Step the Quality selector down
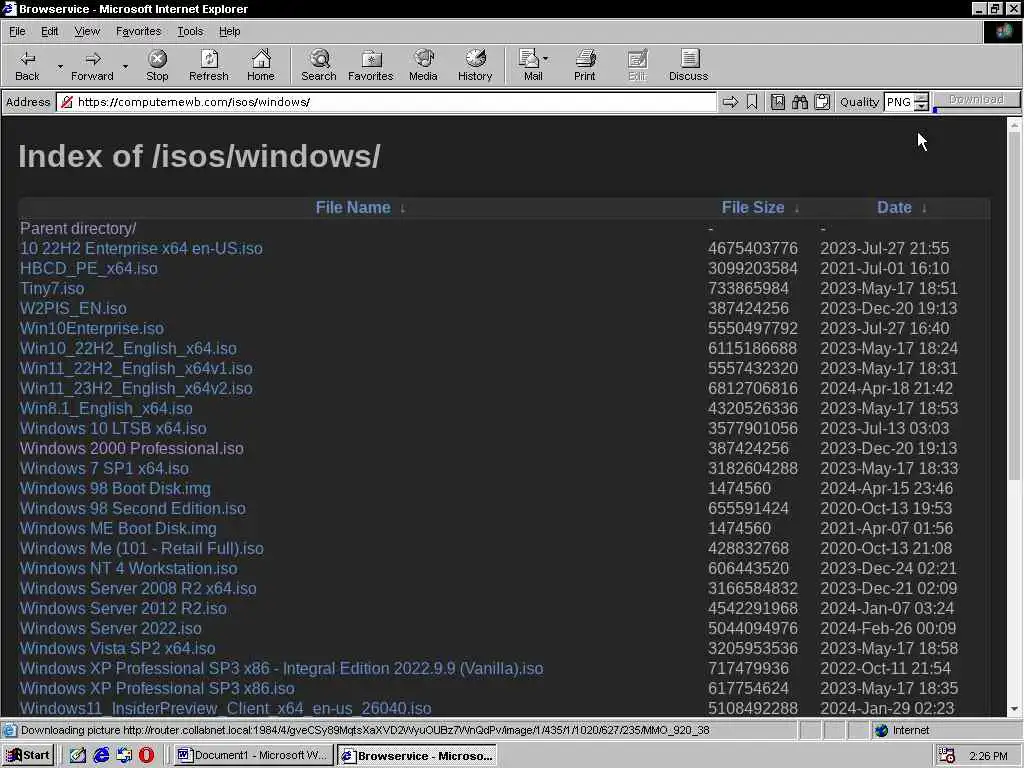The width and height of the screenshot is (1024, 768). [921, 106]
